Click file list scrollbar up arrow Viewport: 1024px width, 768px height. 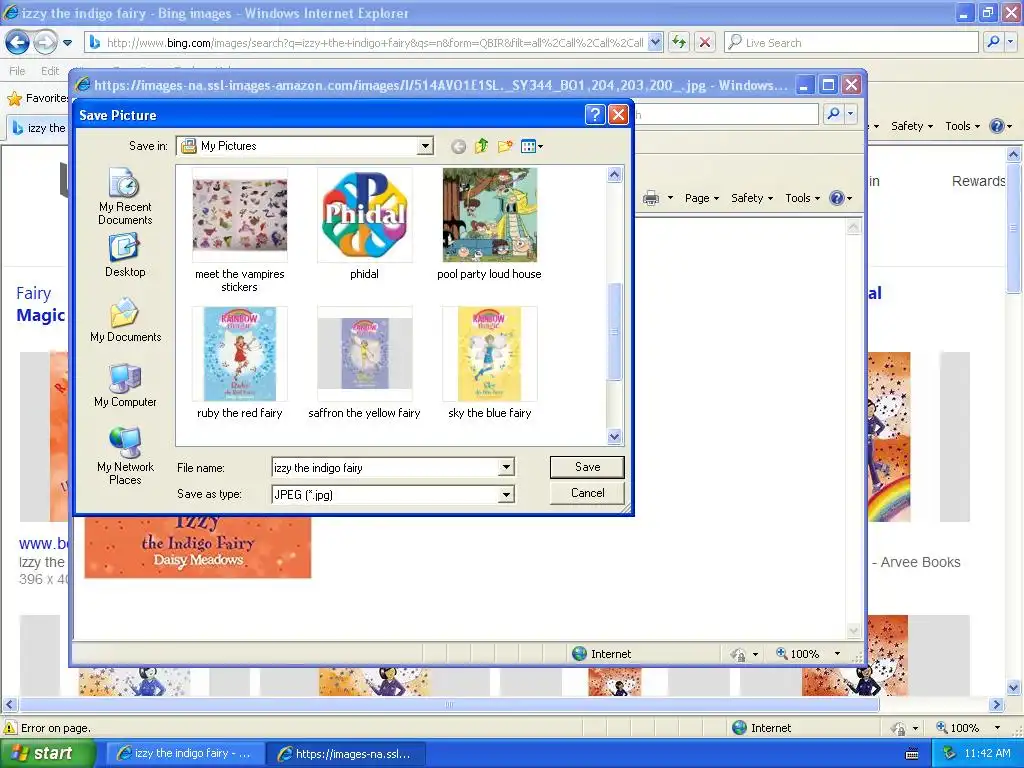pyautogui.click(x=614, y=174)
